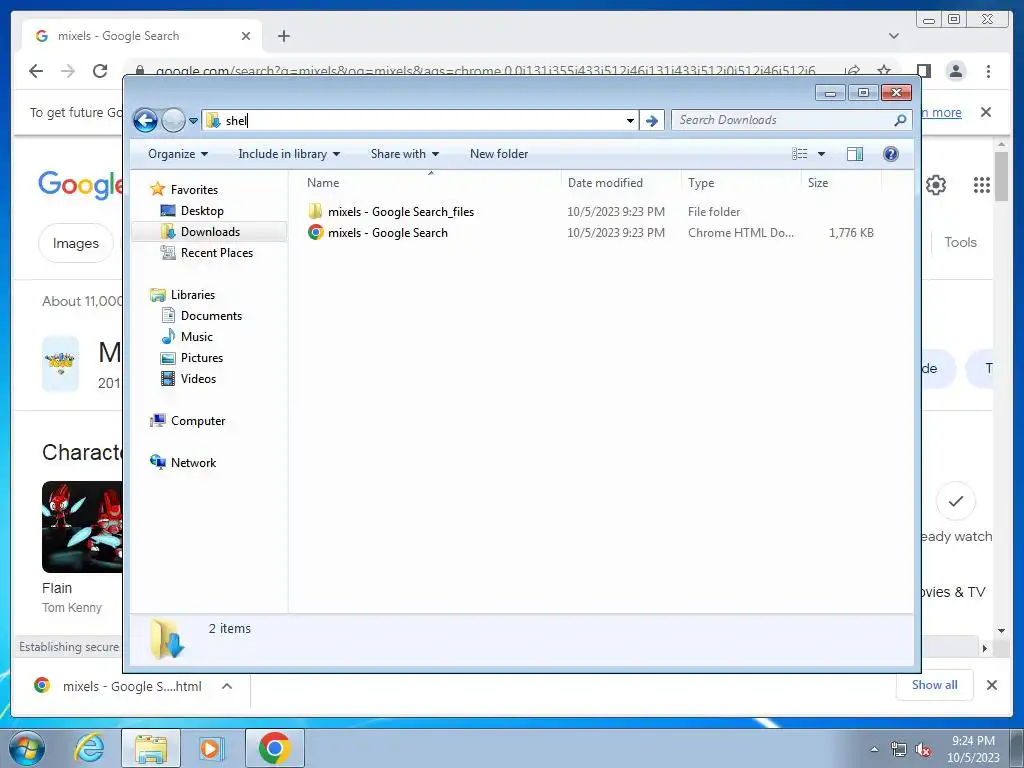
Task: Select Network in the navigation pane
Action: click(193, 463)
